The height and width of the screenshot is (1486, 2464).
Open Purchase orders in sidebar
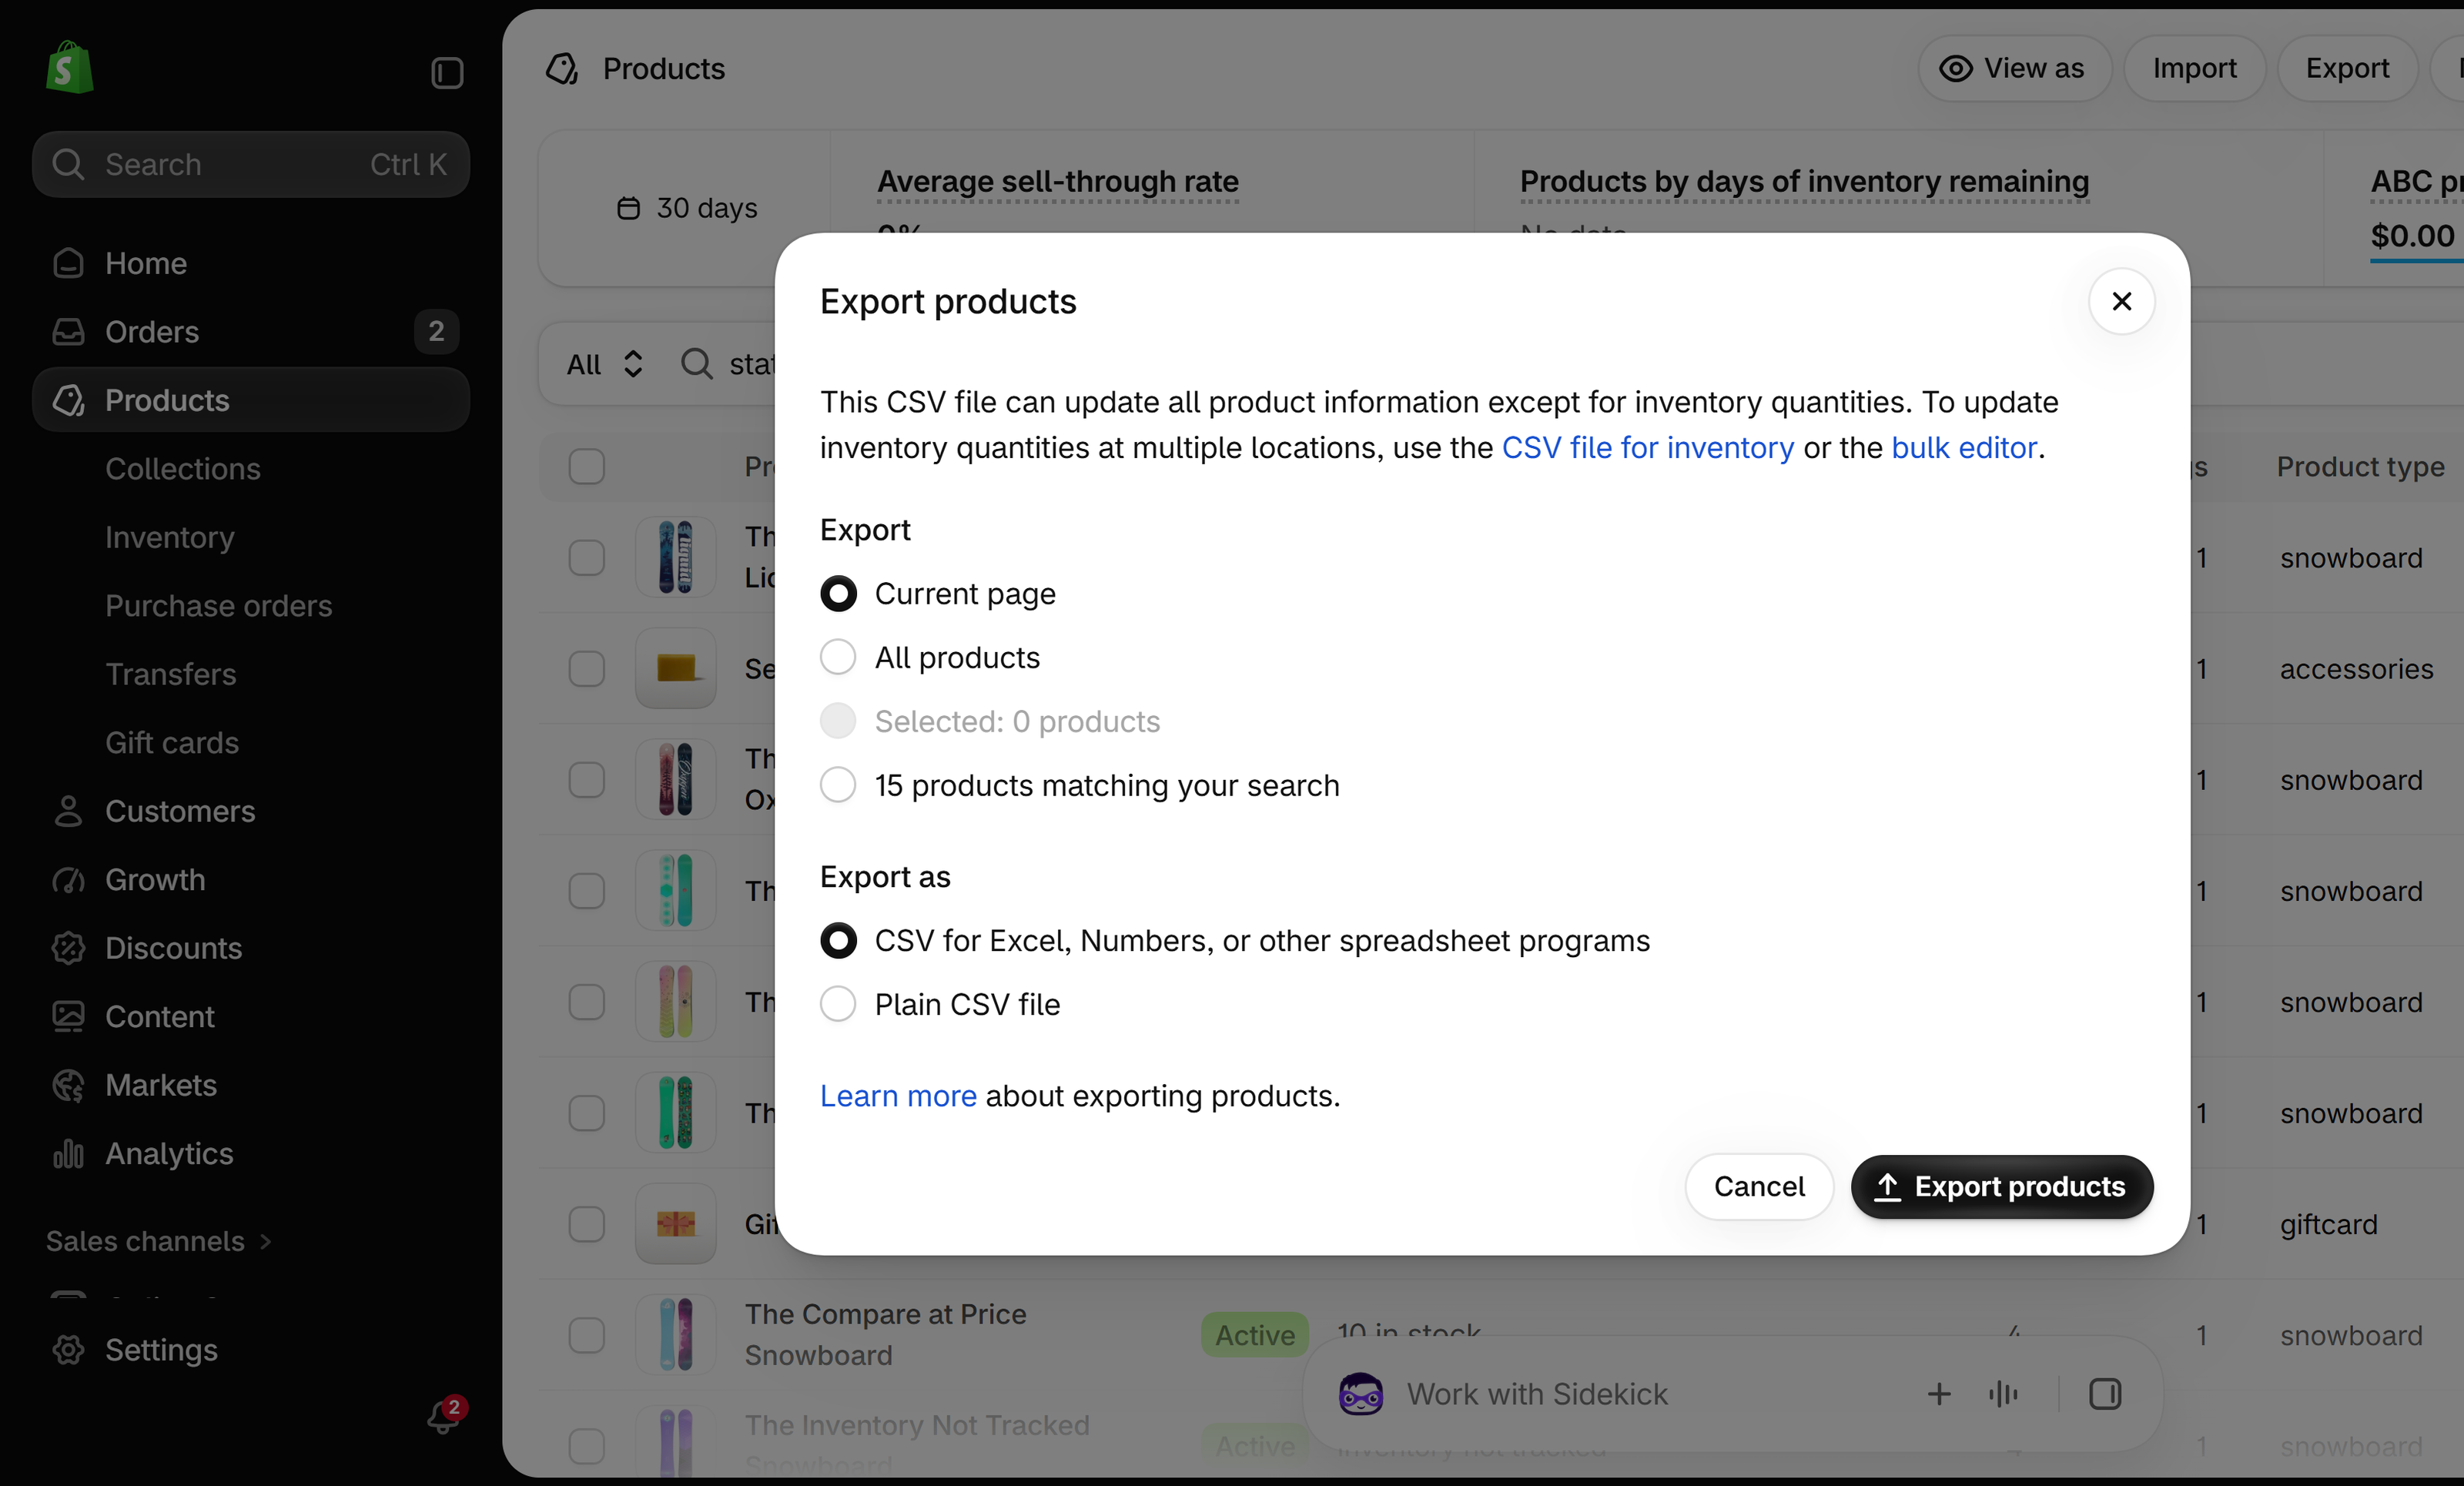point(219,605)
